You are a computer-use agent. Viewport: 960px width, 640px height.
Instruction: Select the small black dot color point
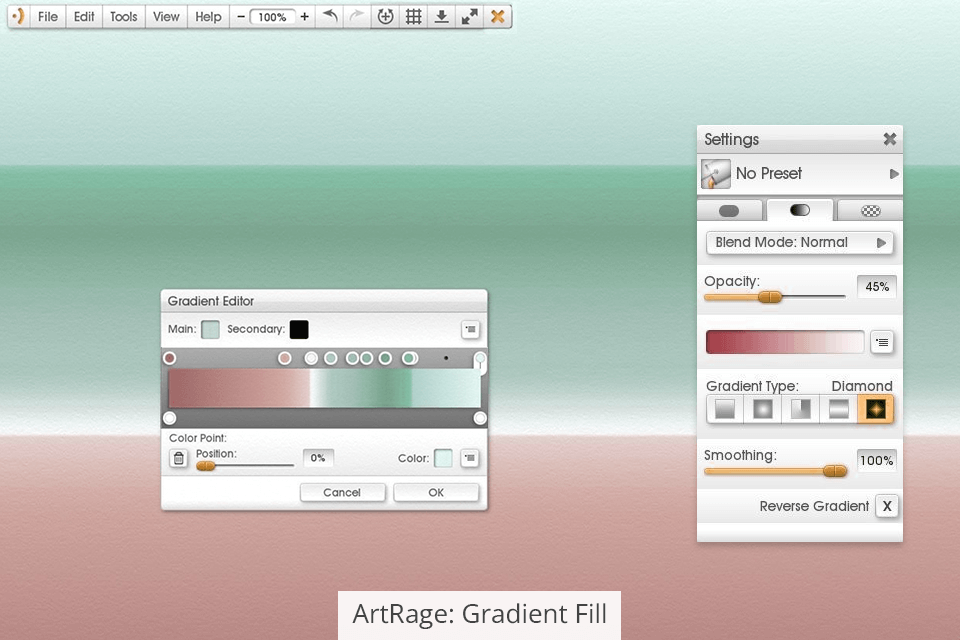(446, 358)
